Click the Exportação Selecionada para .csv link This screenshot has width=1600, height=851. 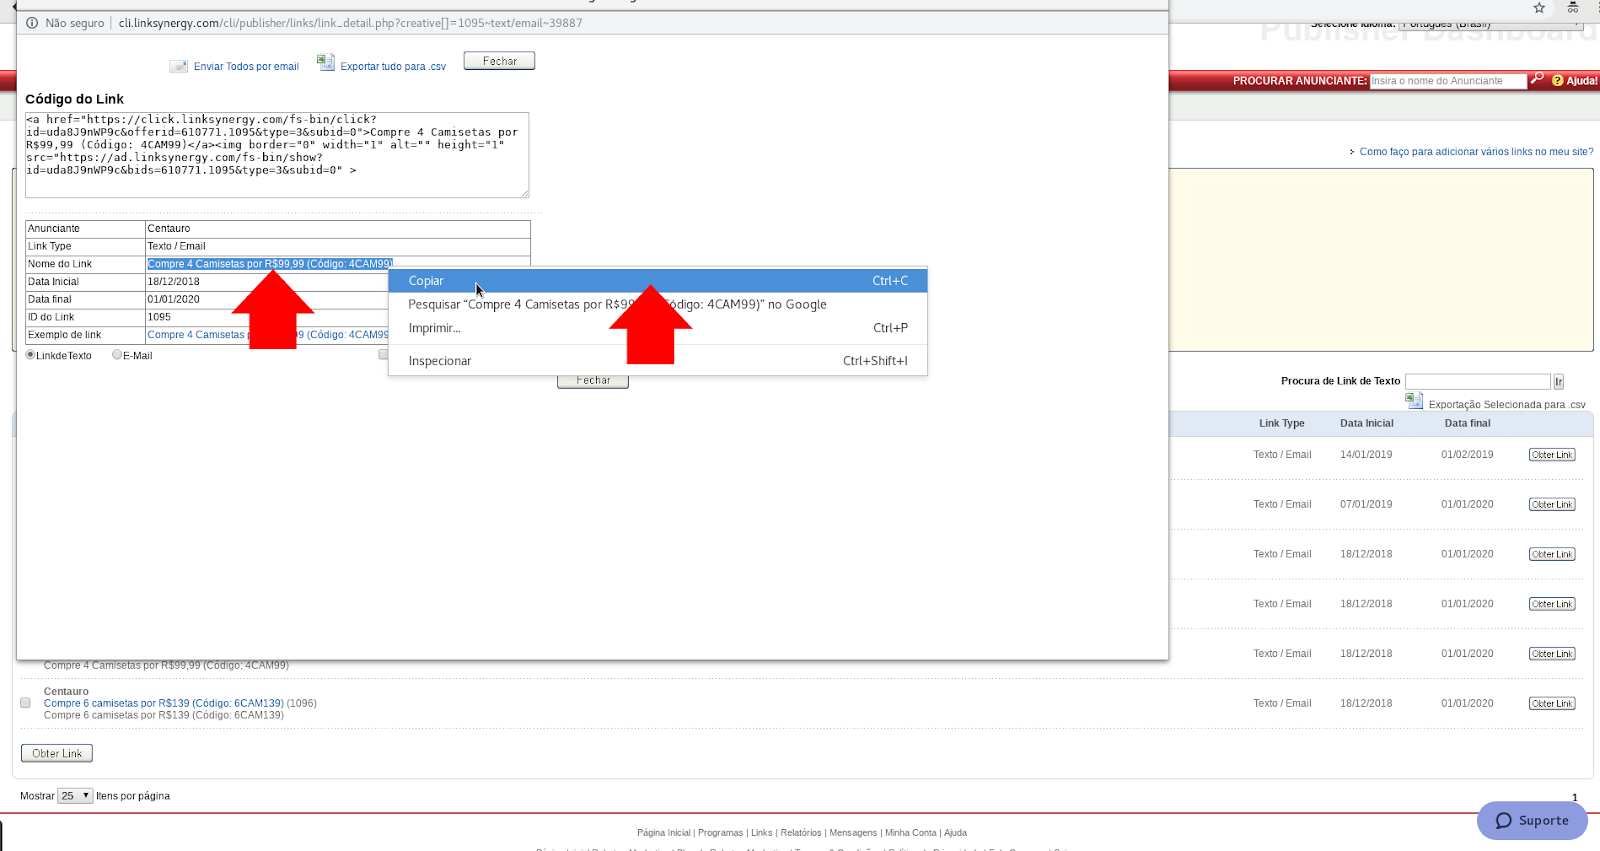(x=1507, y=405)
